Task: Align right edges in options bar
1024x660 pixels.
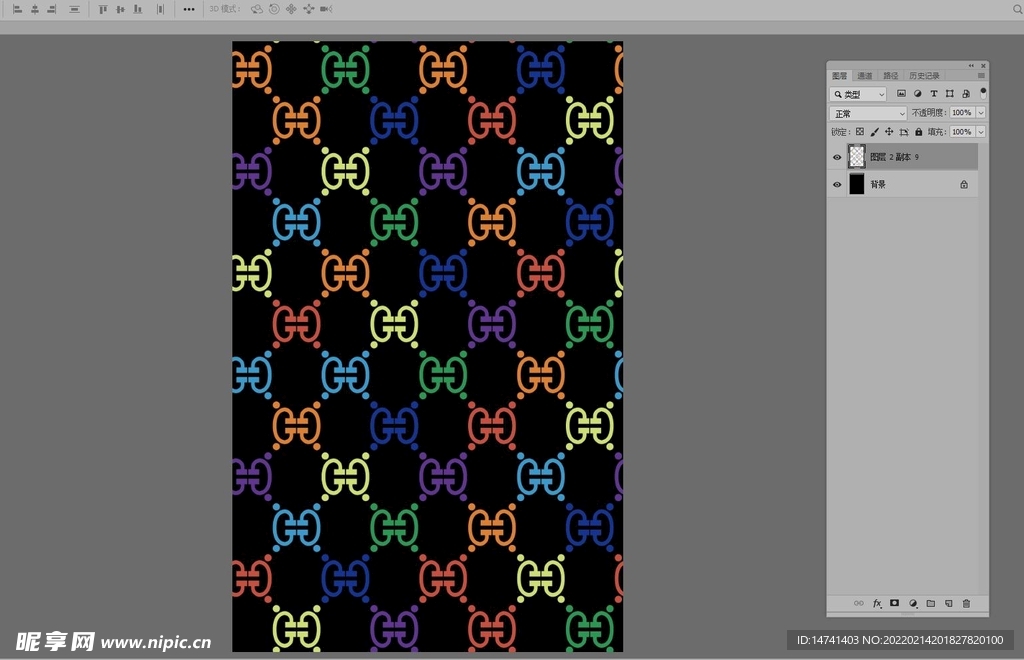Action: (x=52, y=9)
